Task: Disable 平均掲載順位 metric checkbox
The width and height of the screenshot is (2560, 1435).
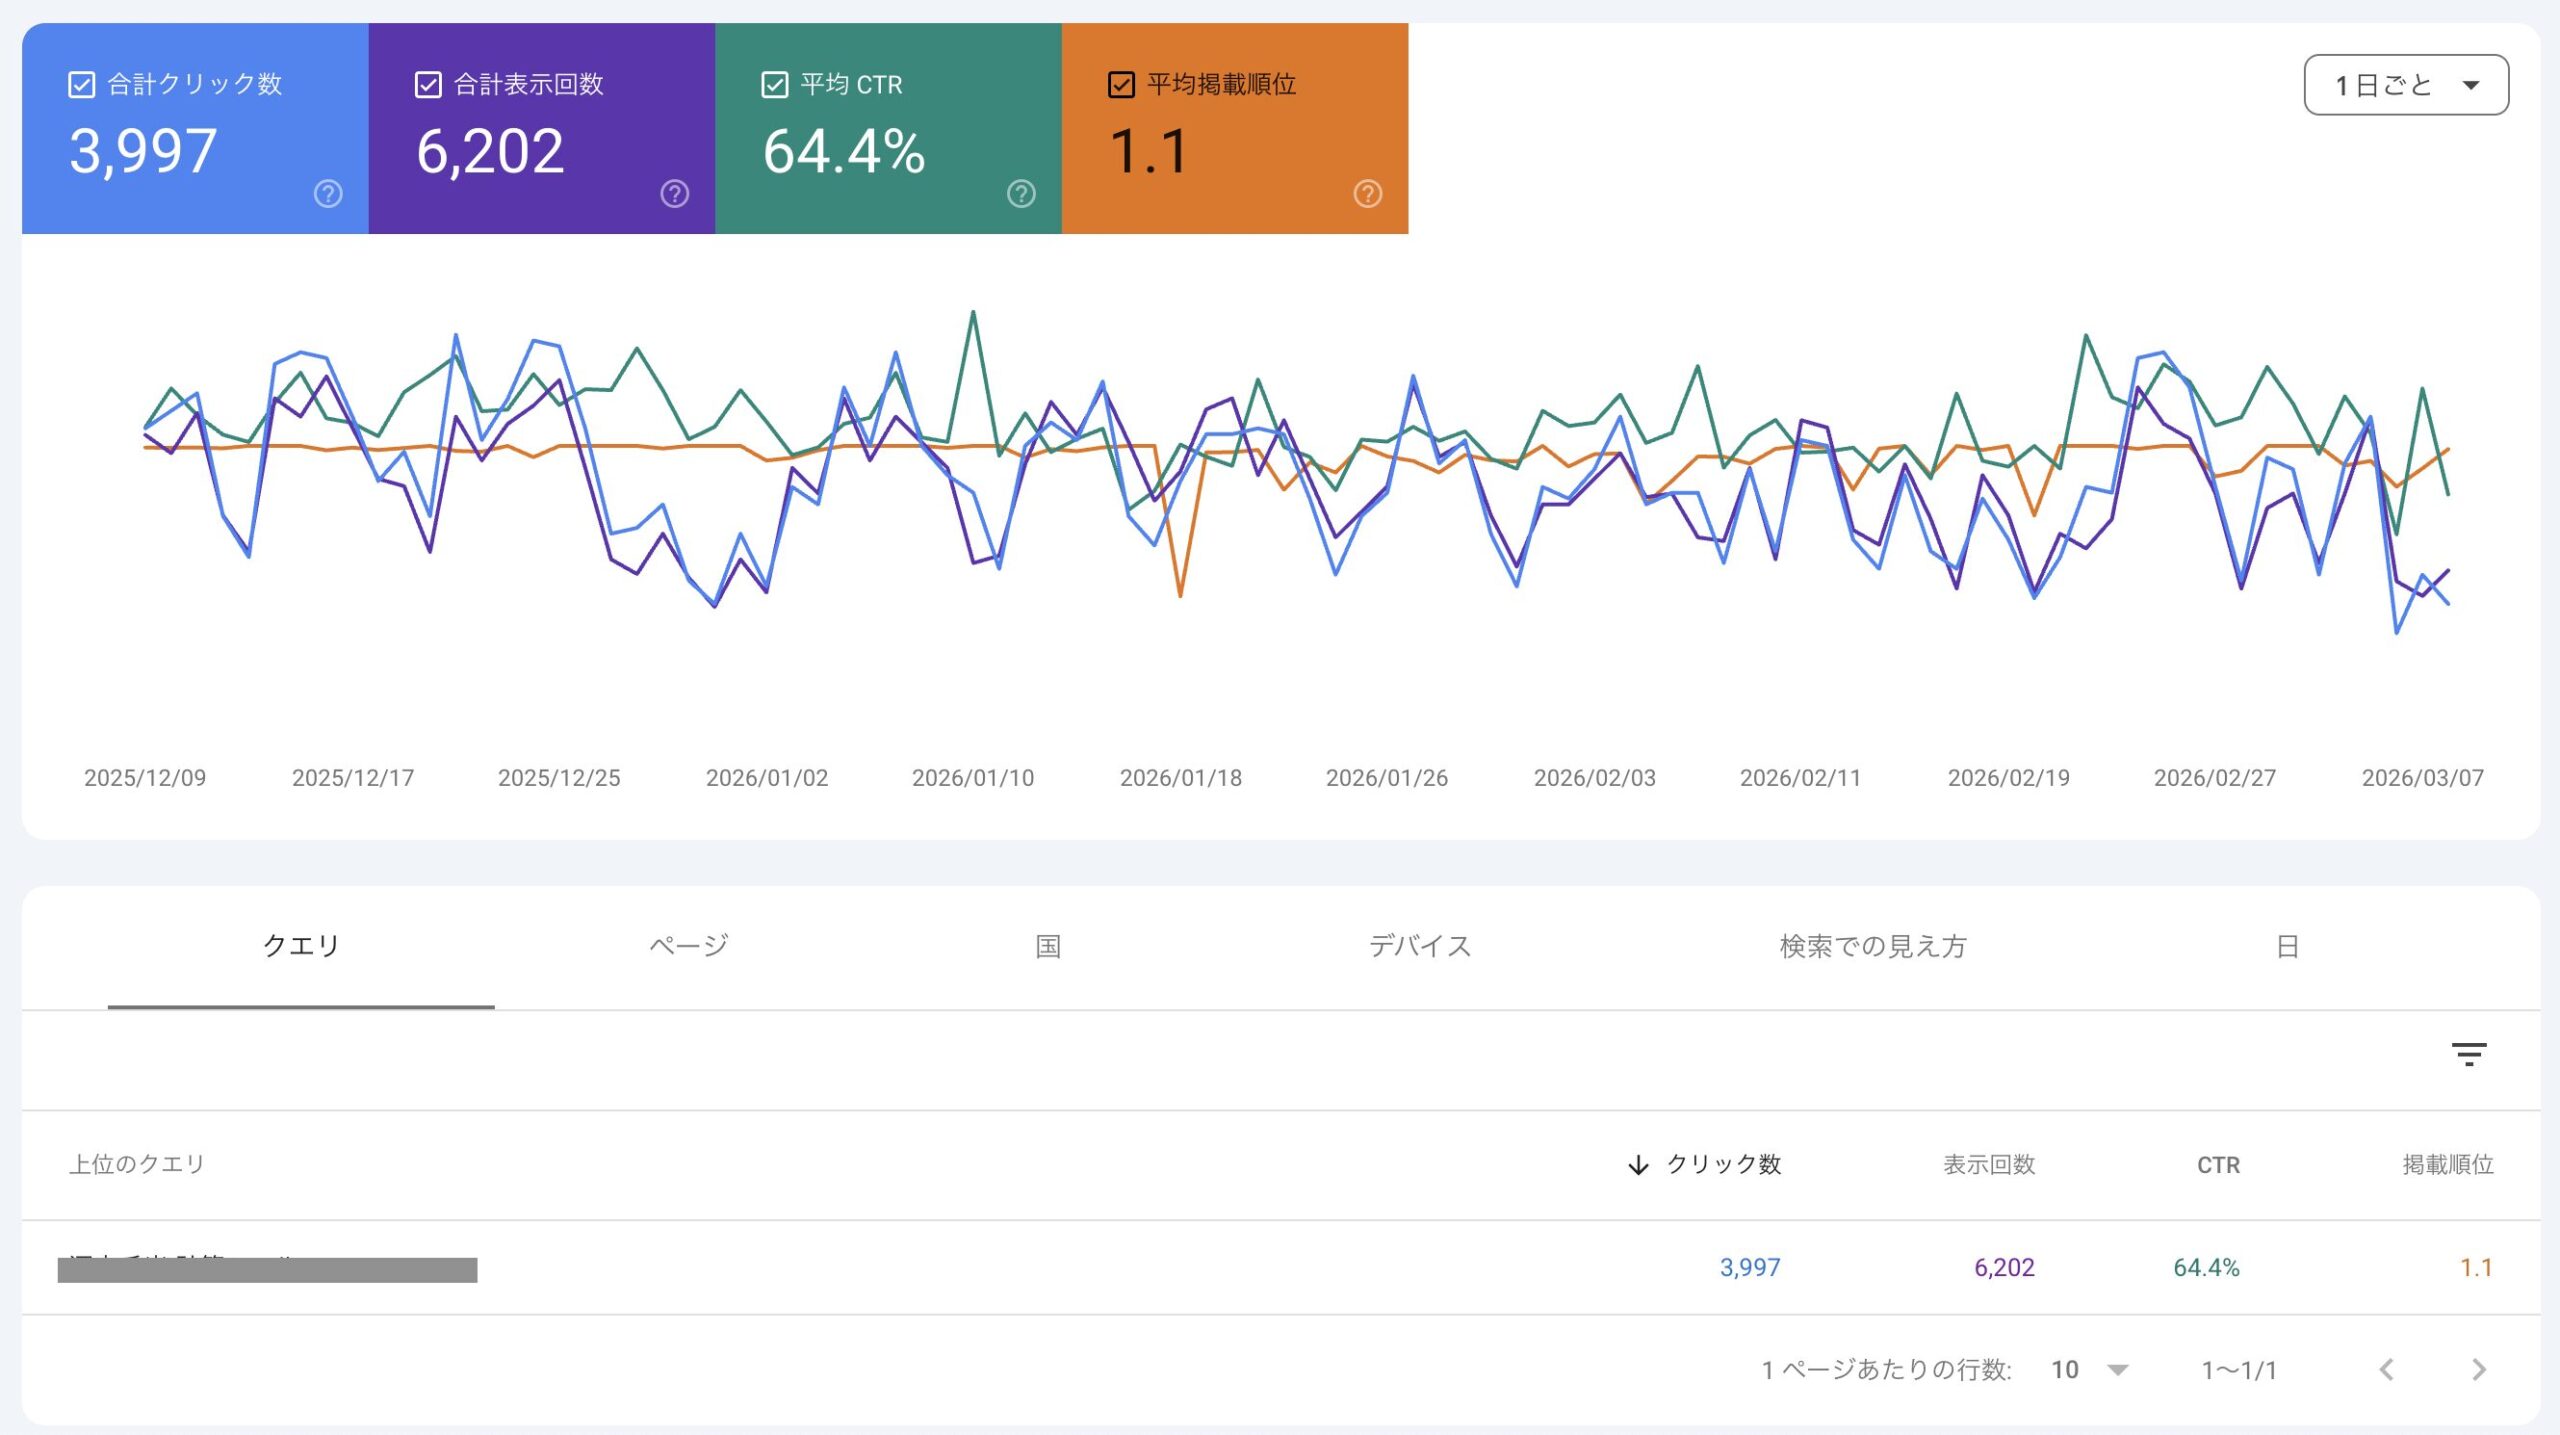Action: [x=1121, y=85]
